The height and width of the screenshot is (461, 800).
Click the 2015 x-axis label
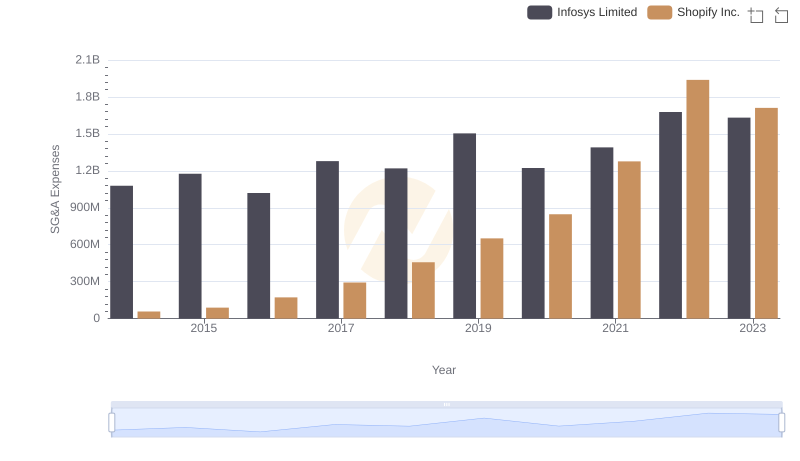coord(204,328)
